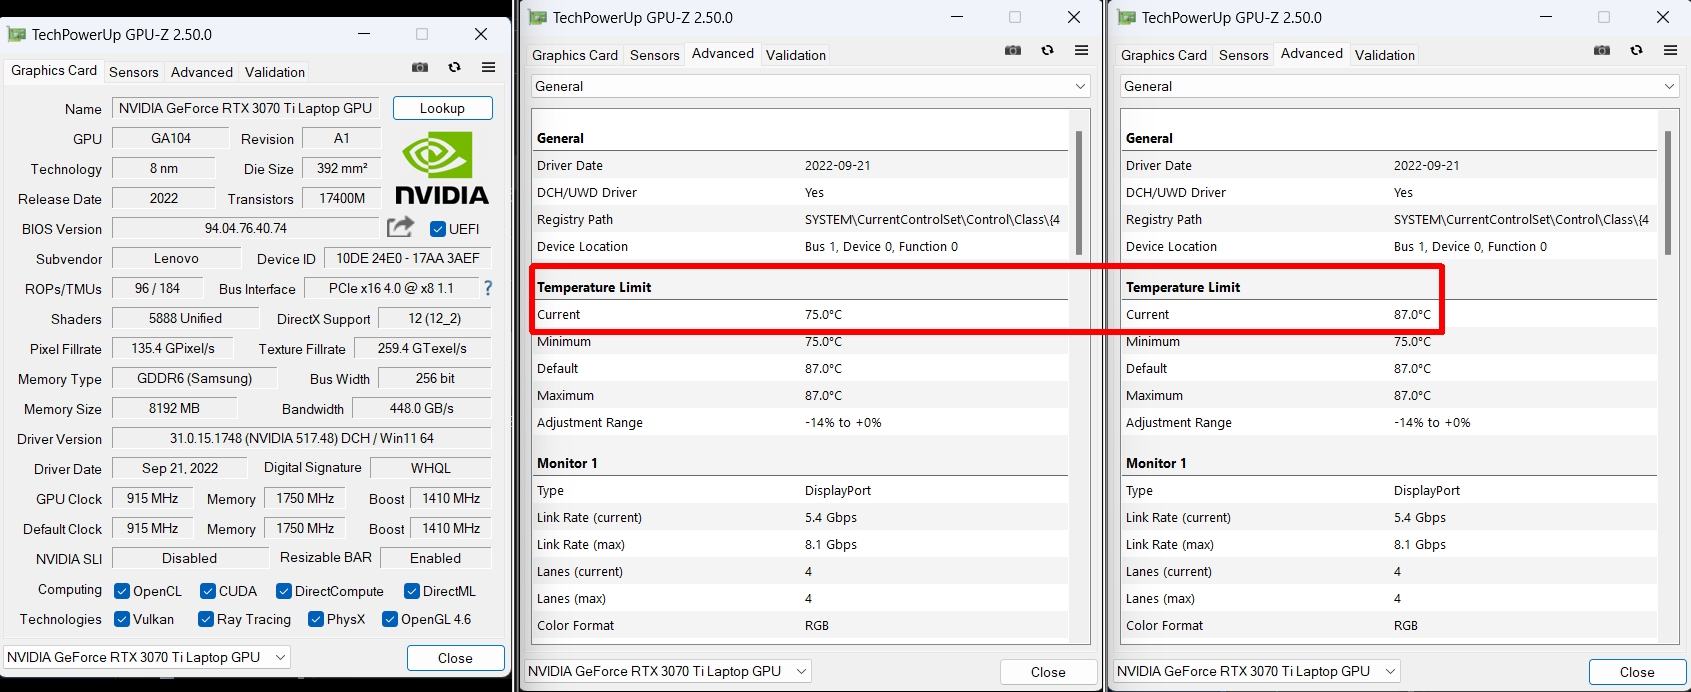
Task: Open the hamburger menu in right window
Action: click(x=1670, y=50)
